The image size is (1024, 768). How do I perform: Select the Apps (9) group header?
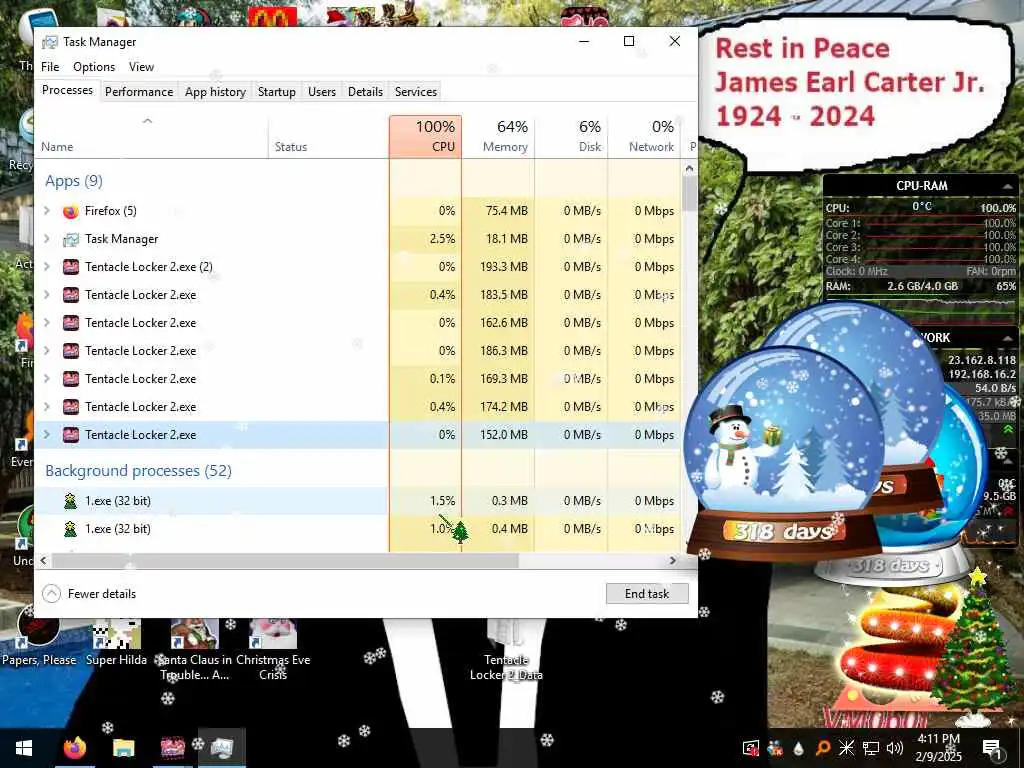tap(74, 181)
